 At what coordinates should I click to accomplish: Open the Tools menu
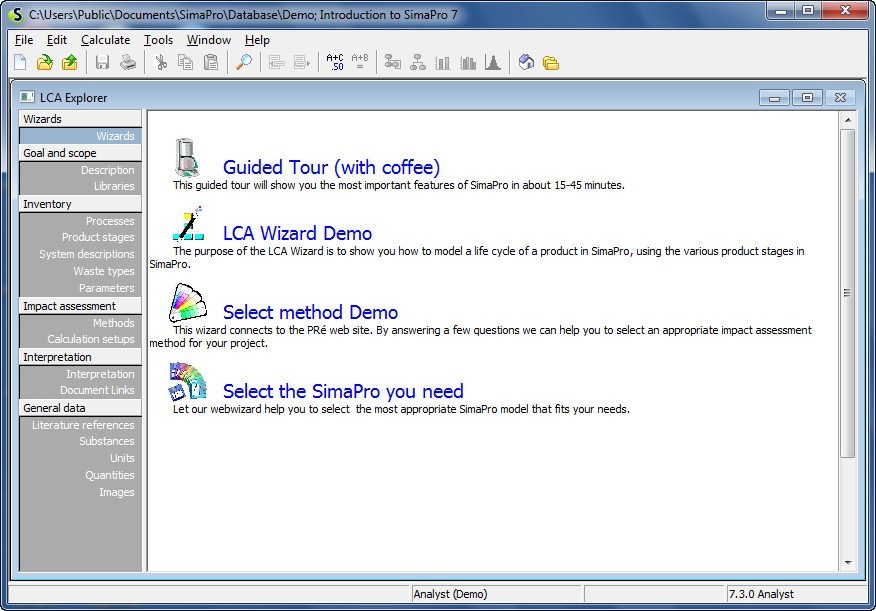point(158,39)
